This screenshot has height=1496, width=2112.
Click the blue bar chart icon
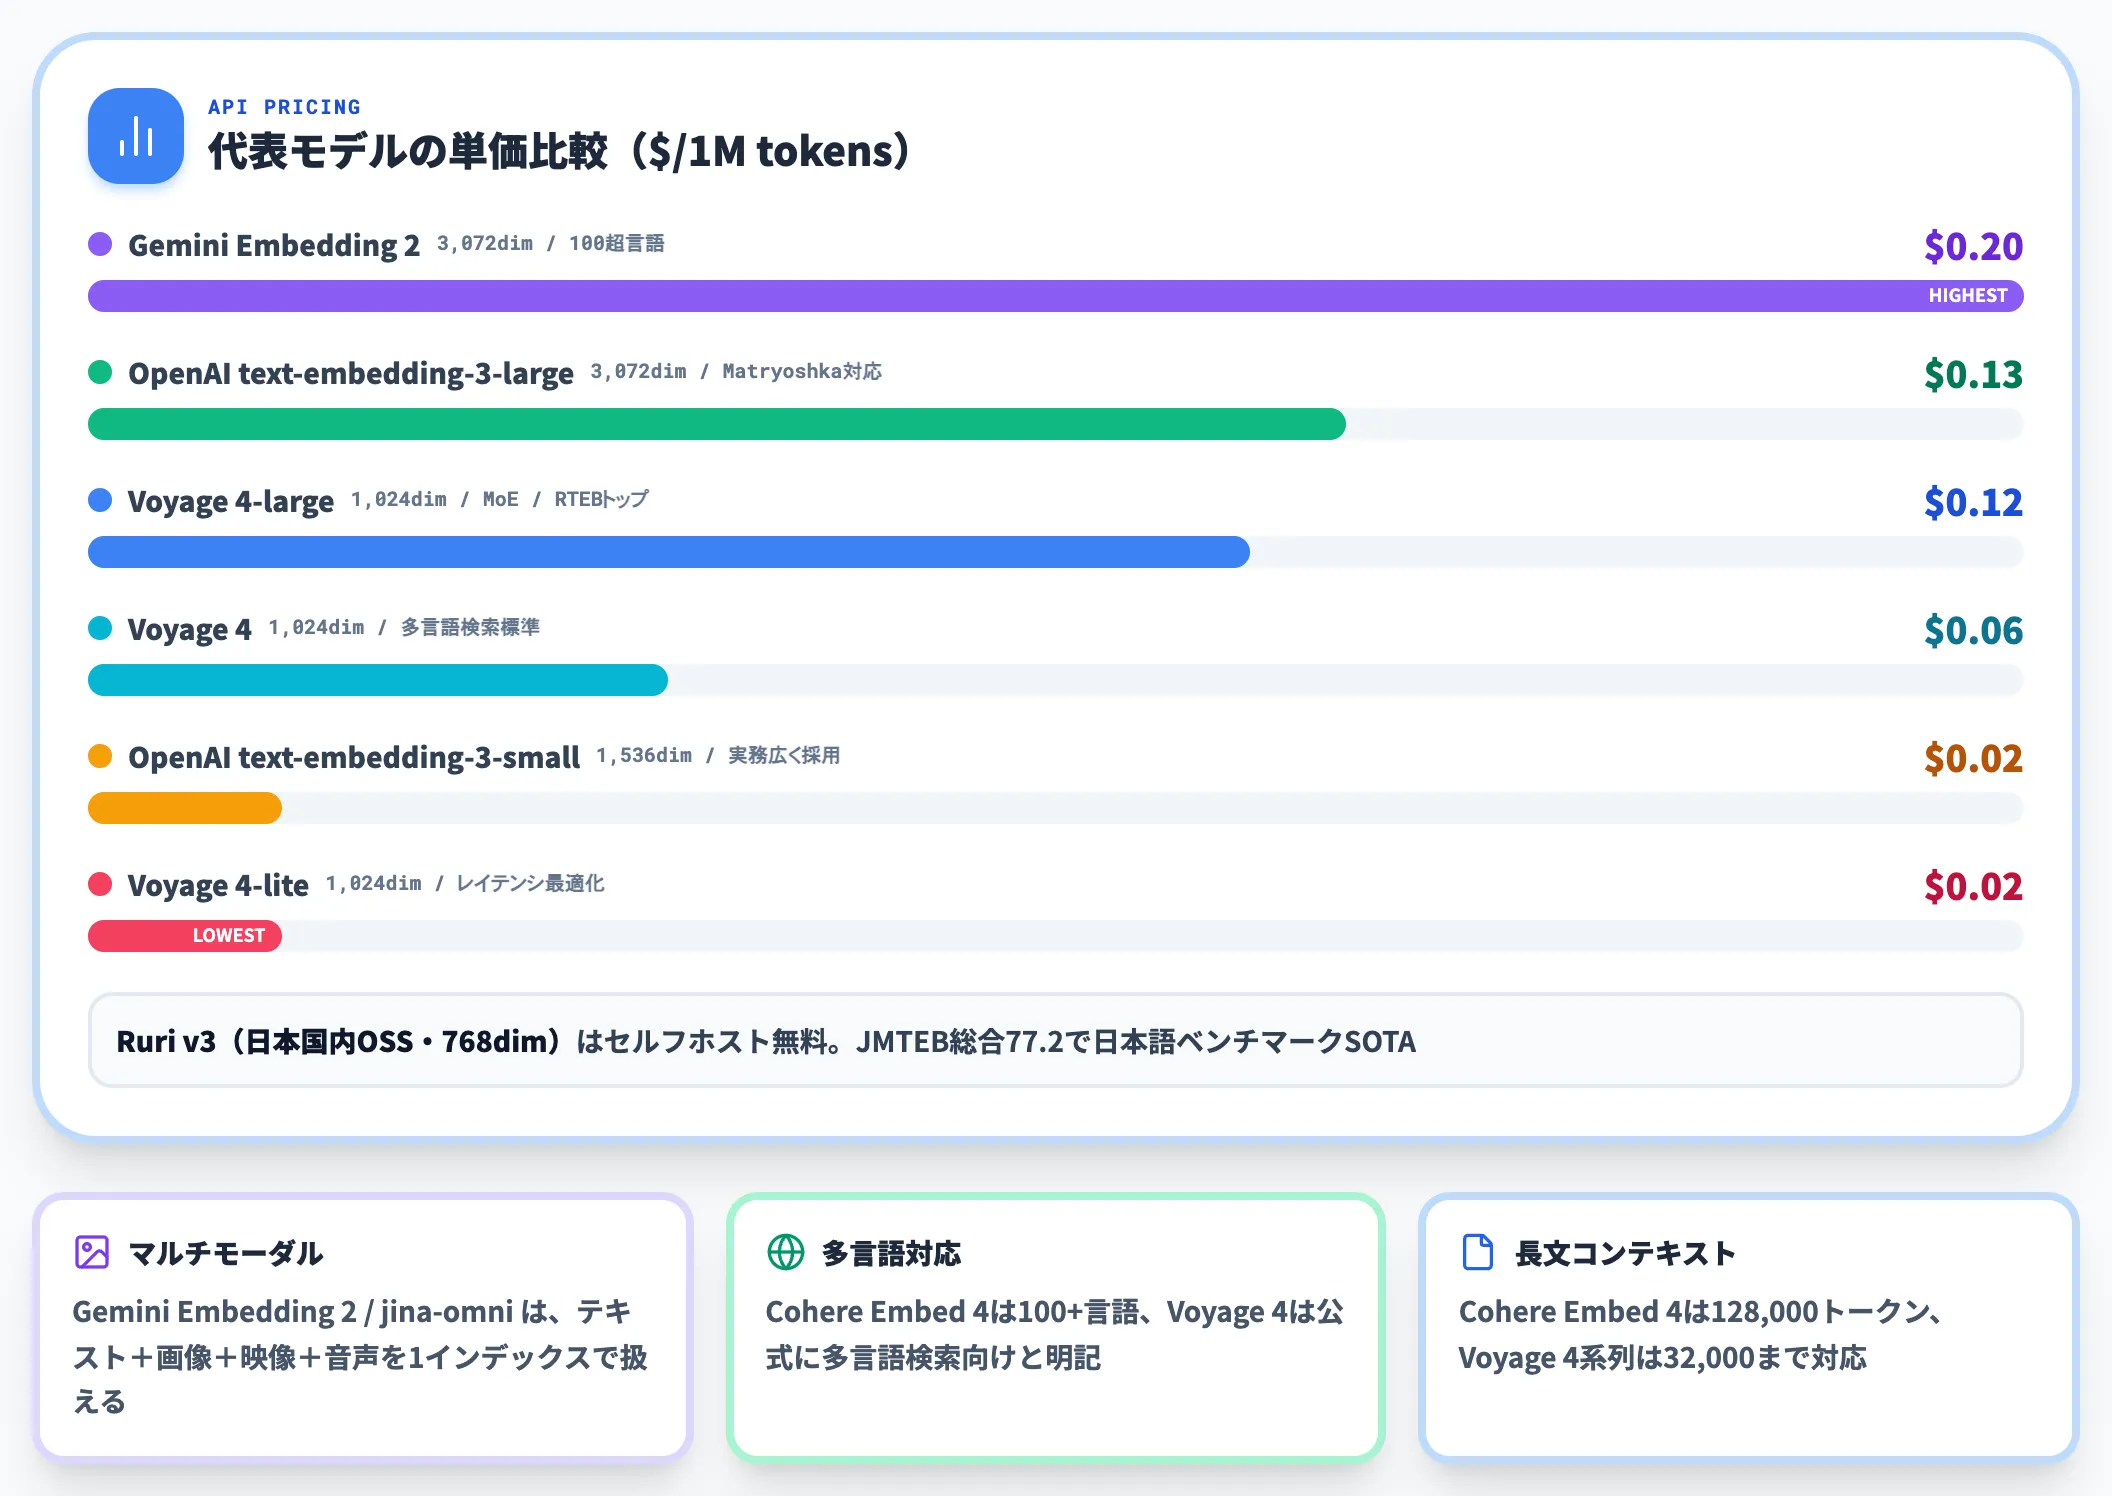click(x=136, y=136)
